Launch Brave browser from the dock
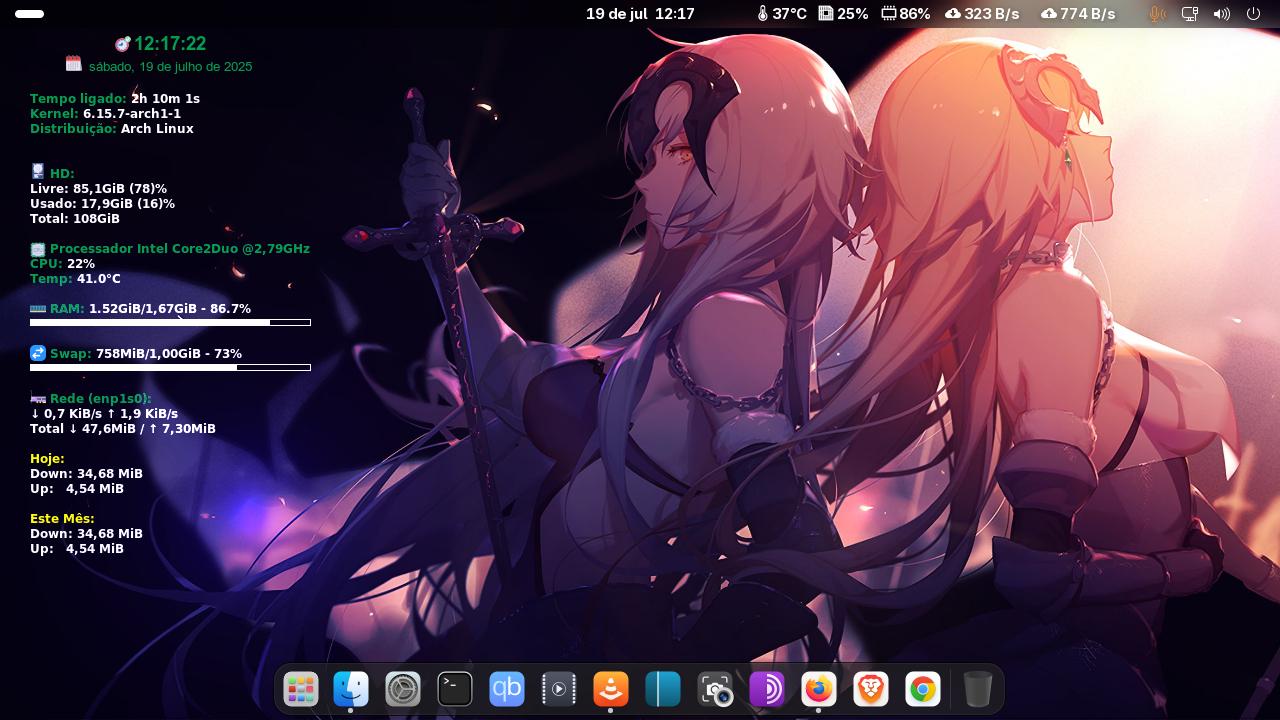The width and height of the screenshot is (1280, 720). pos(871,689)
